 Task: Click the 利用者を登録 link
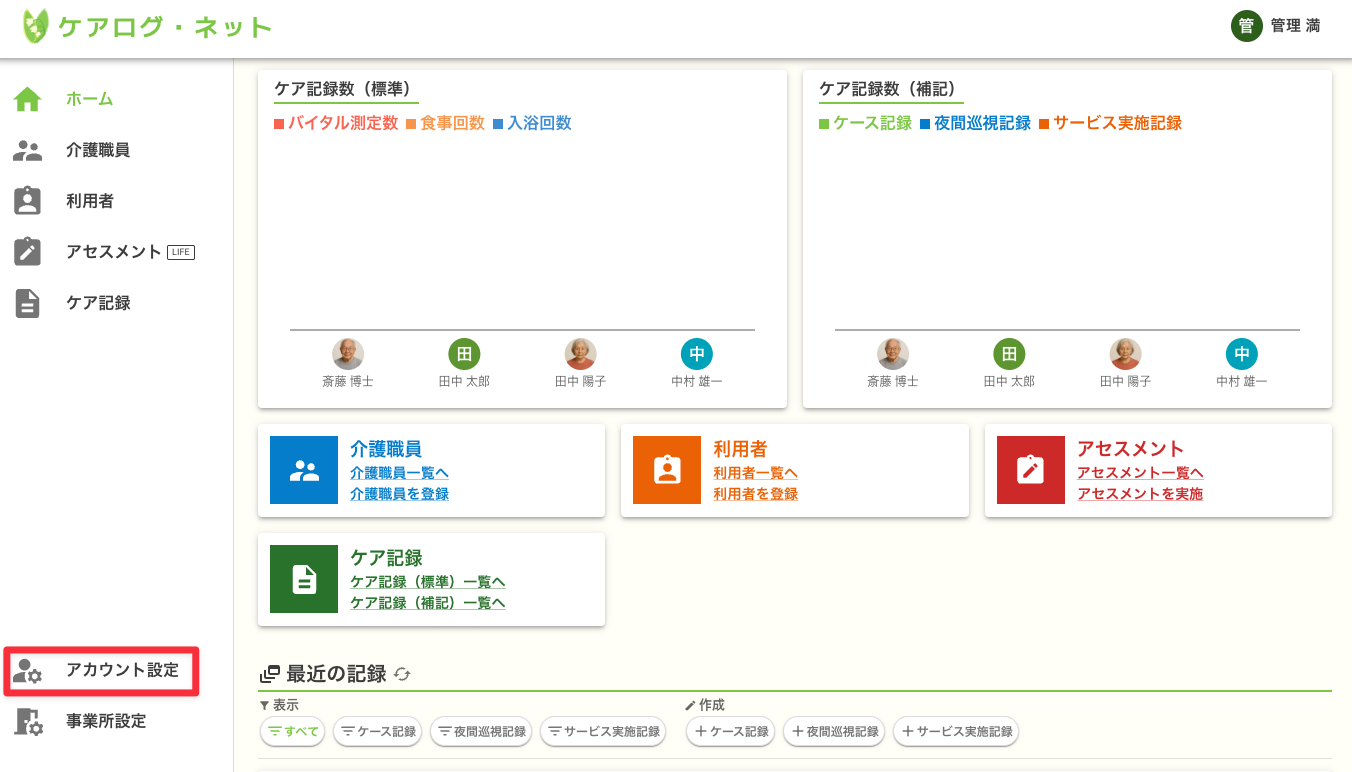coord(755,494)
